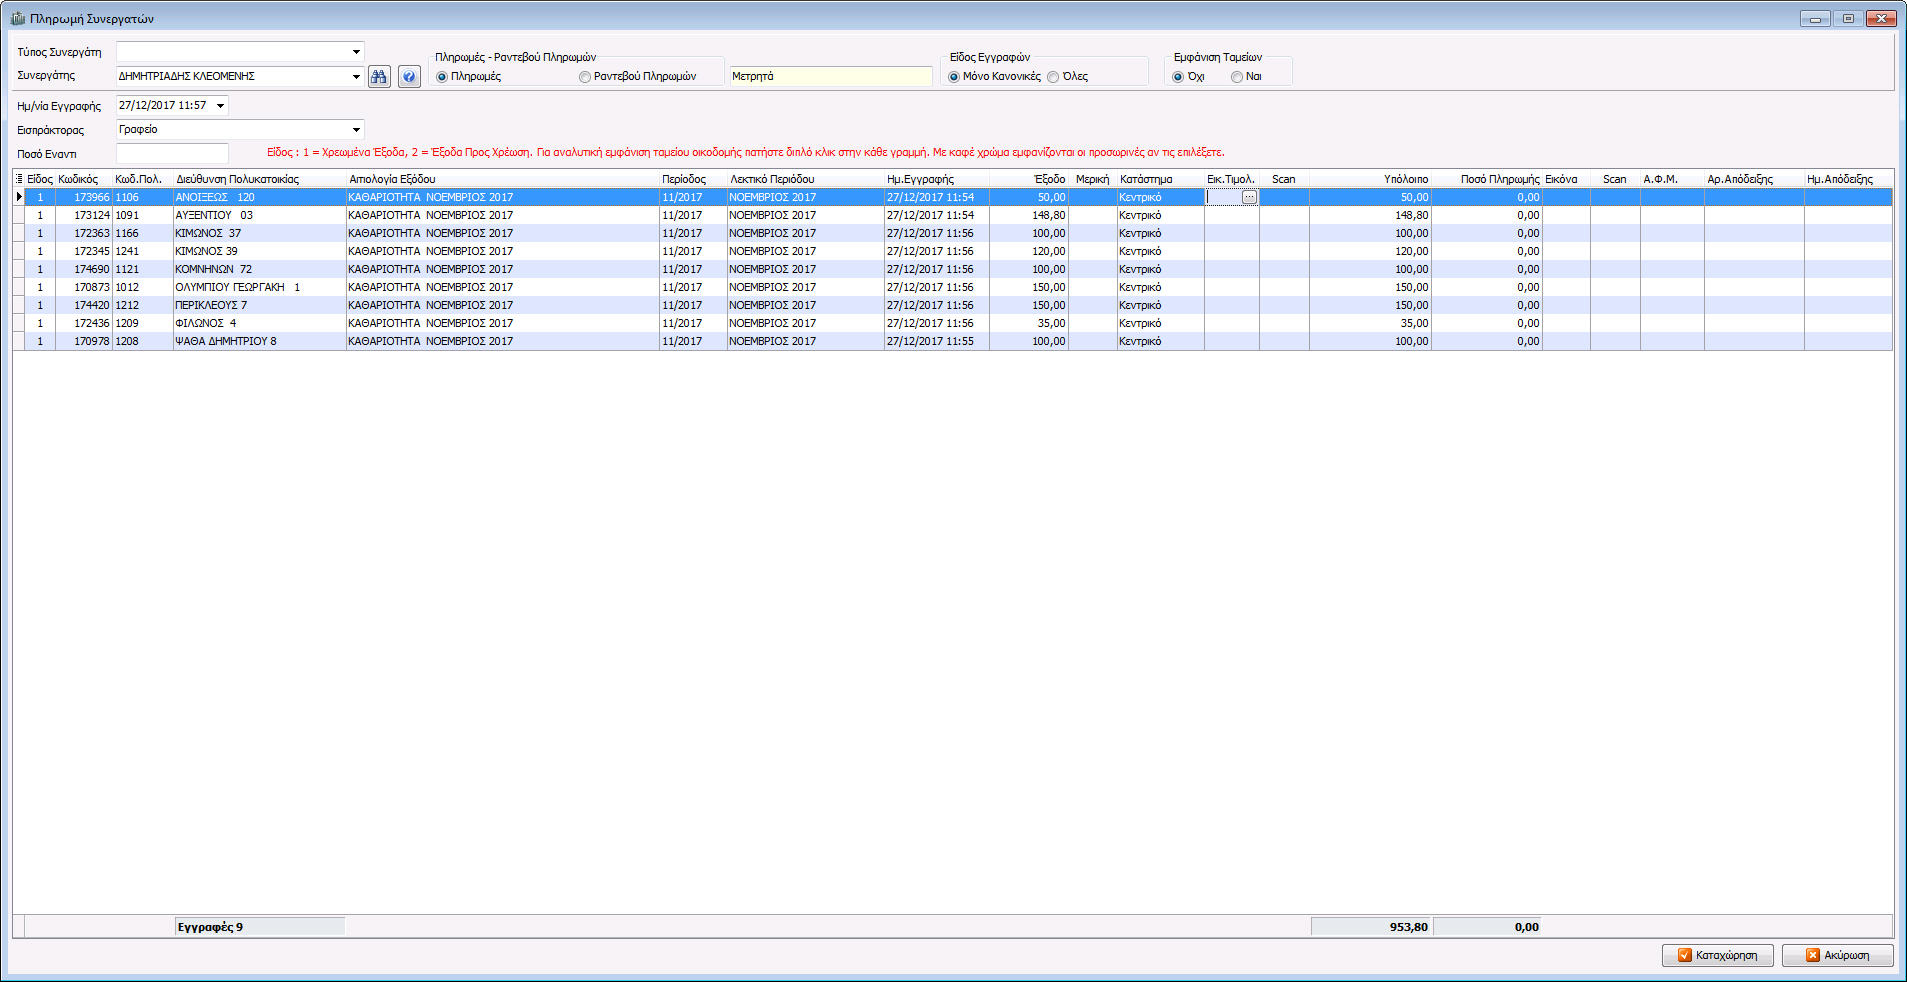This screenshot has width=1907, height=982.
Task: Select the row for ΨΑΘΑ ΔΗΜΗΤΡΙΟΥ 8
Action: tap(952, 341)
